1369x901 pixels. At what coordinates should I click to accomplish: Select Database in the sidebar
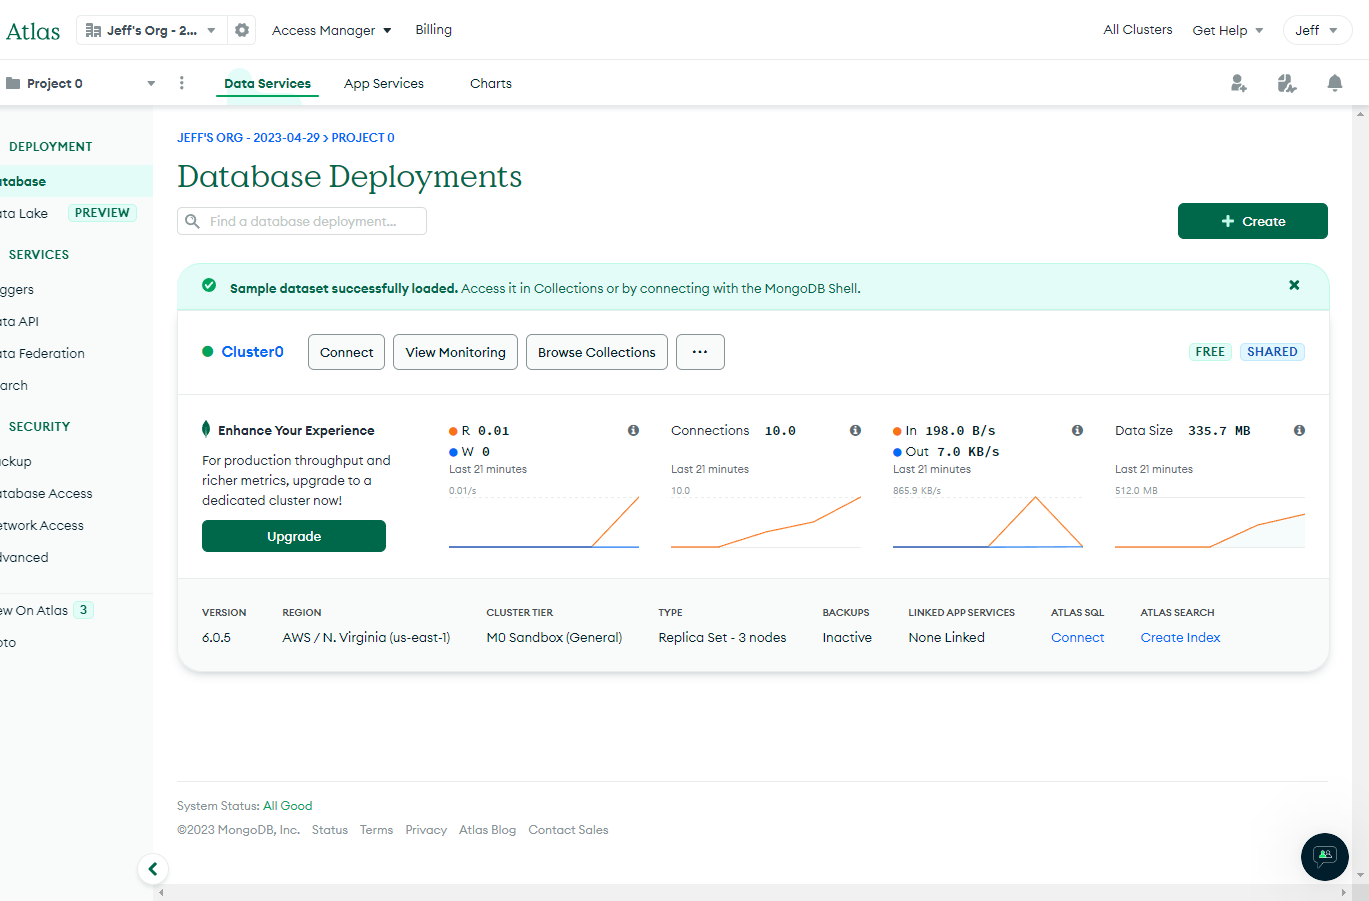[x=76, y=181]
